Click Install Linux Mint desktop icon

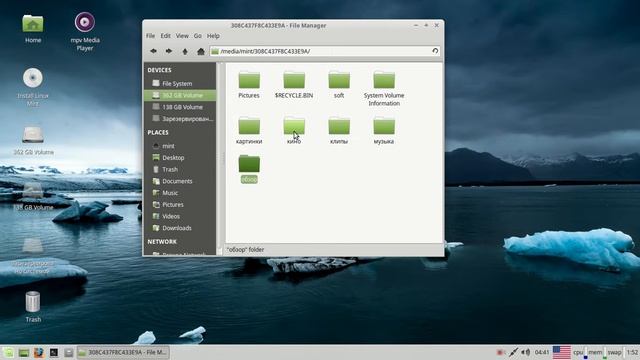33,87
